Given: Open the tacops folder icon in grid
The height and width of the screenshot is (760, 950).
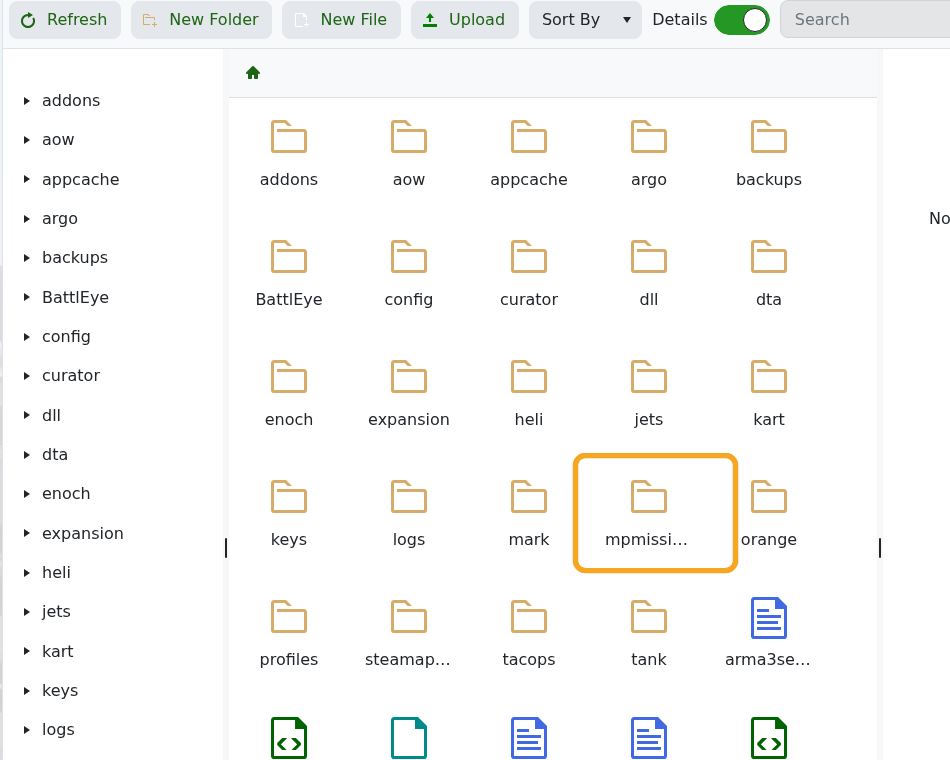Looking at the screenshot, I should tap(529, 616).
